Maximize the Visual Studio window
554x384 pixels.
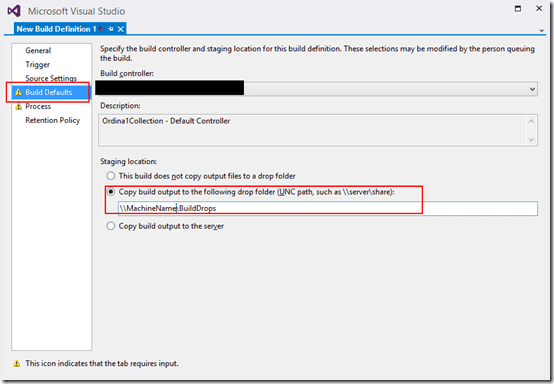(518, 8)
